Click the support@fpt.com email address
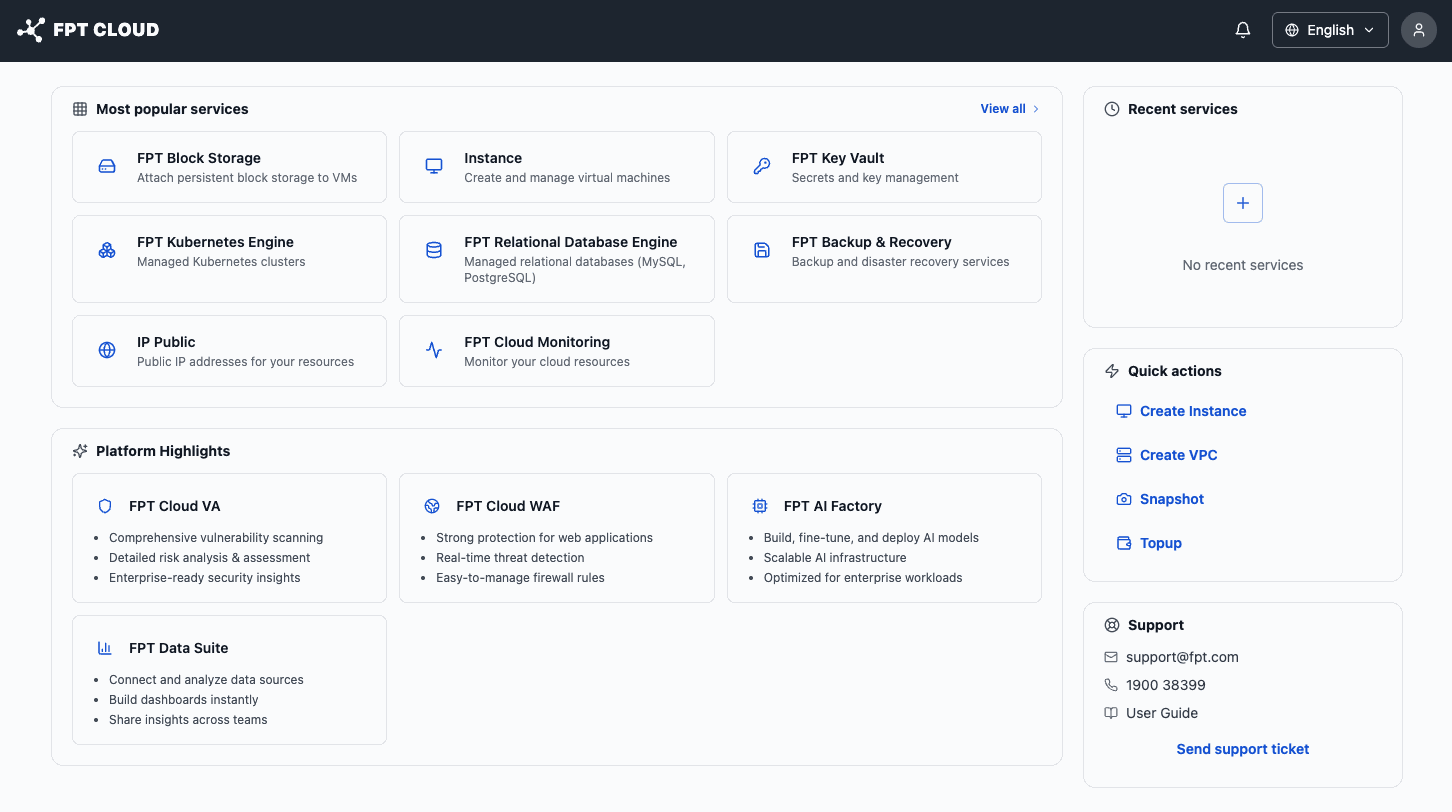1452x812 pixels. [1182, 657]
